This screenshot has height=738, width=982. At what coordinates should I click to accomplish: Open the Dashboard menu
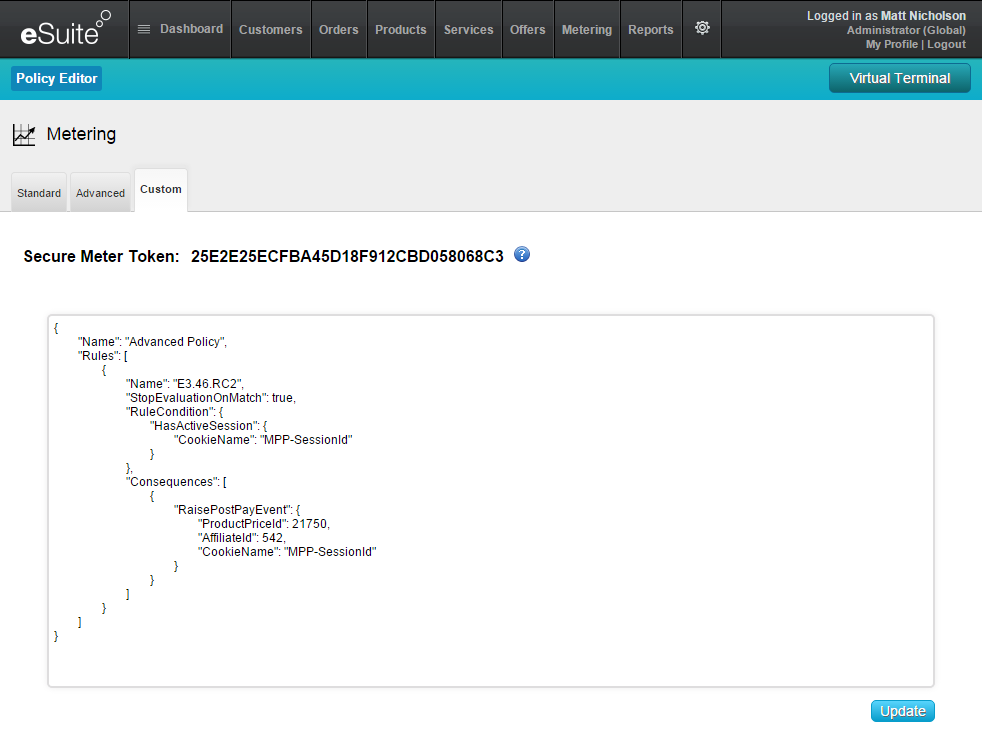[180, 29]
